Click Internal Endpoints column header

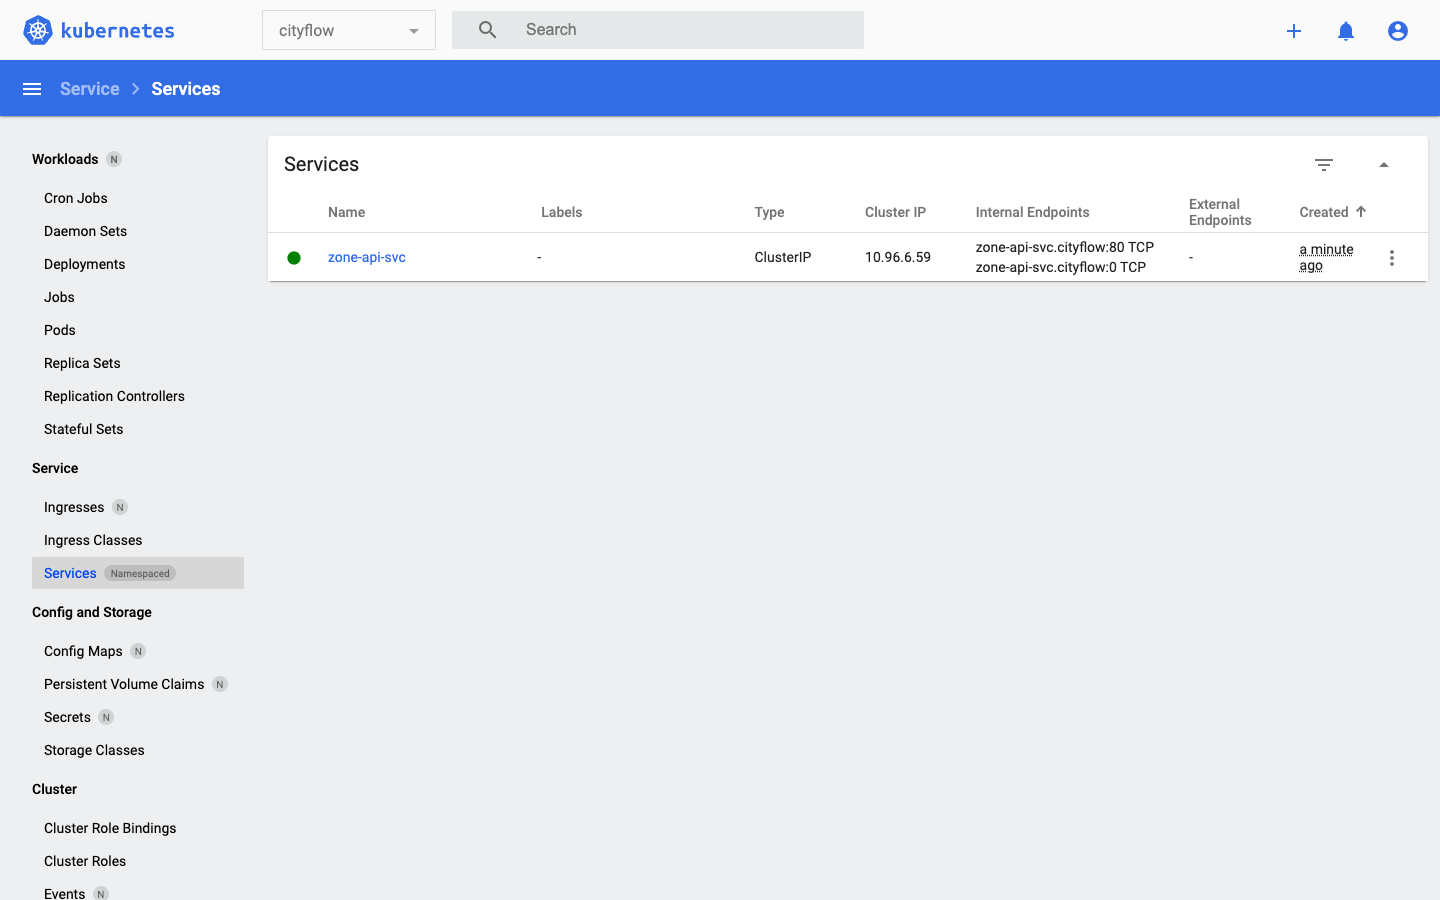pyautogui.click(x=1033, y=212)
